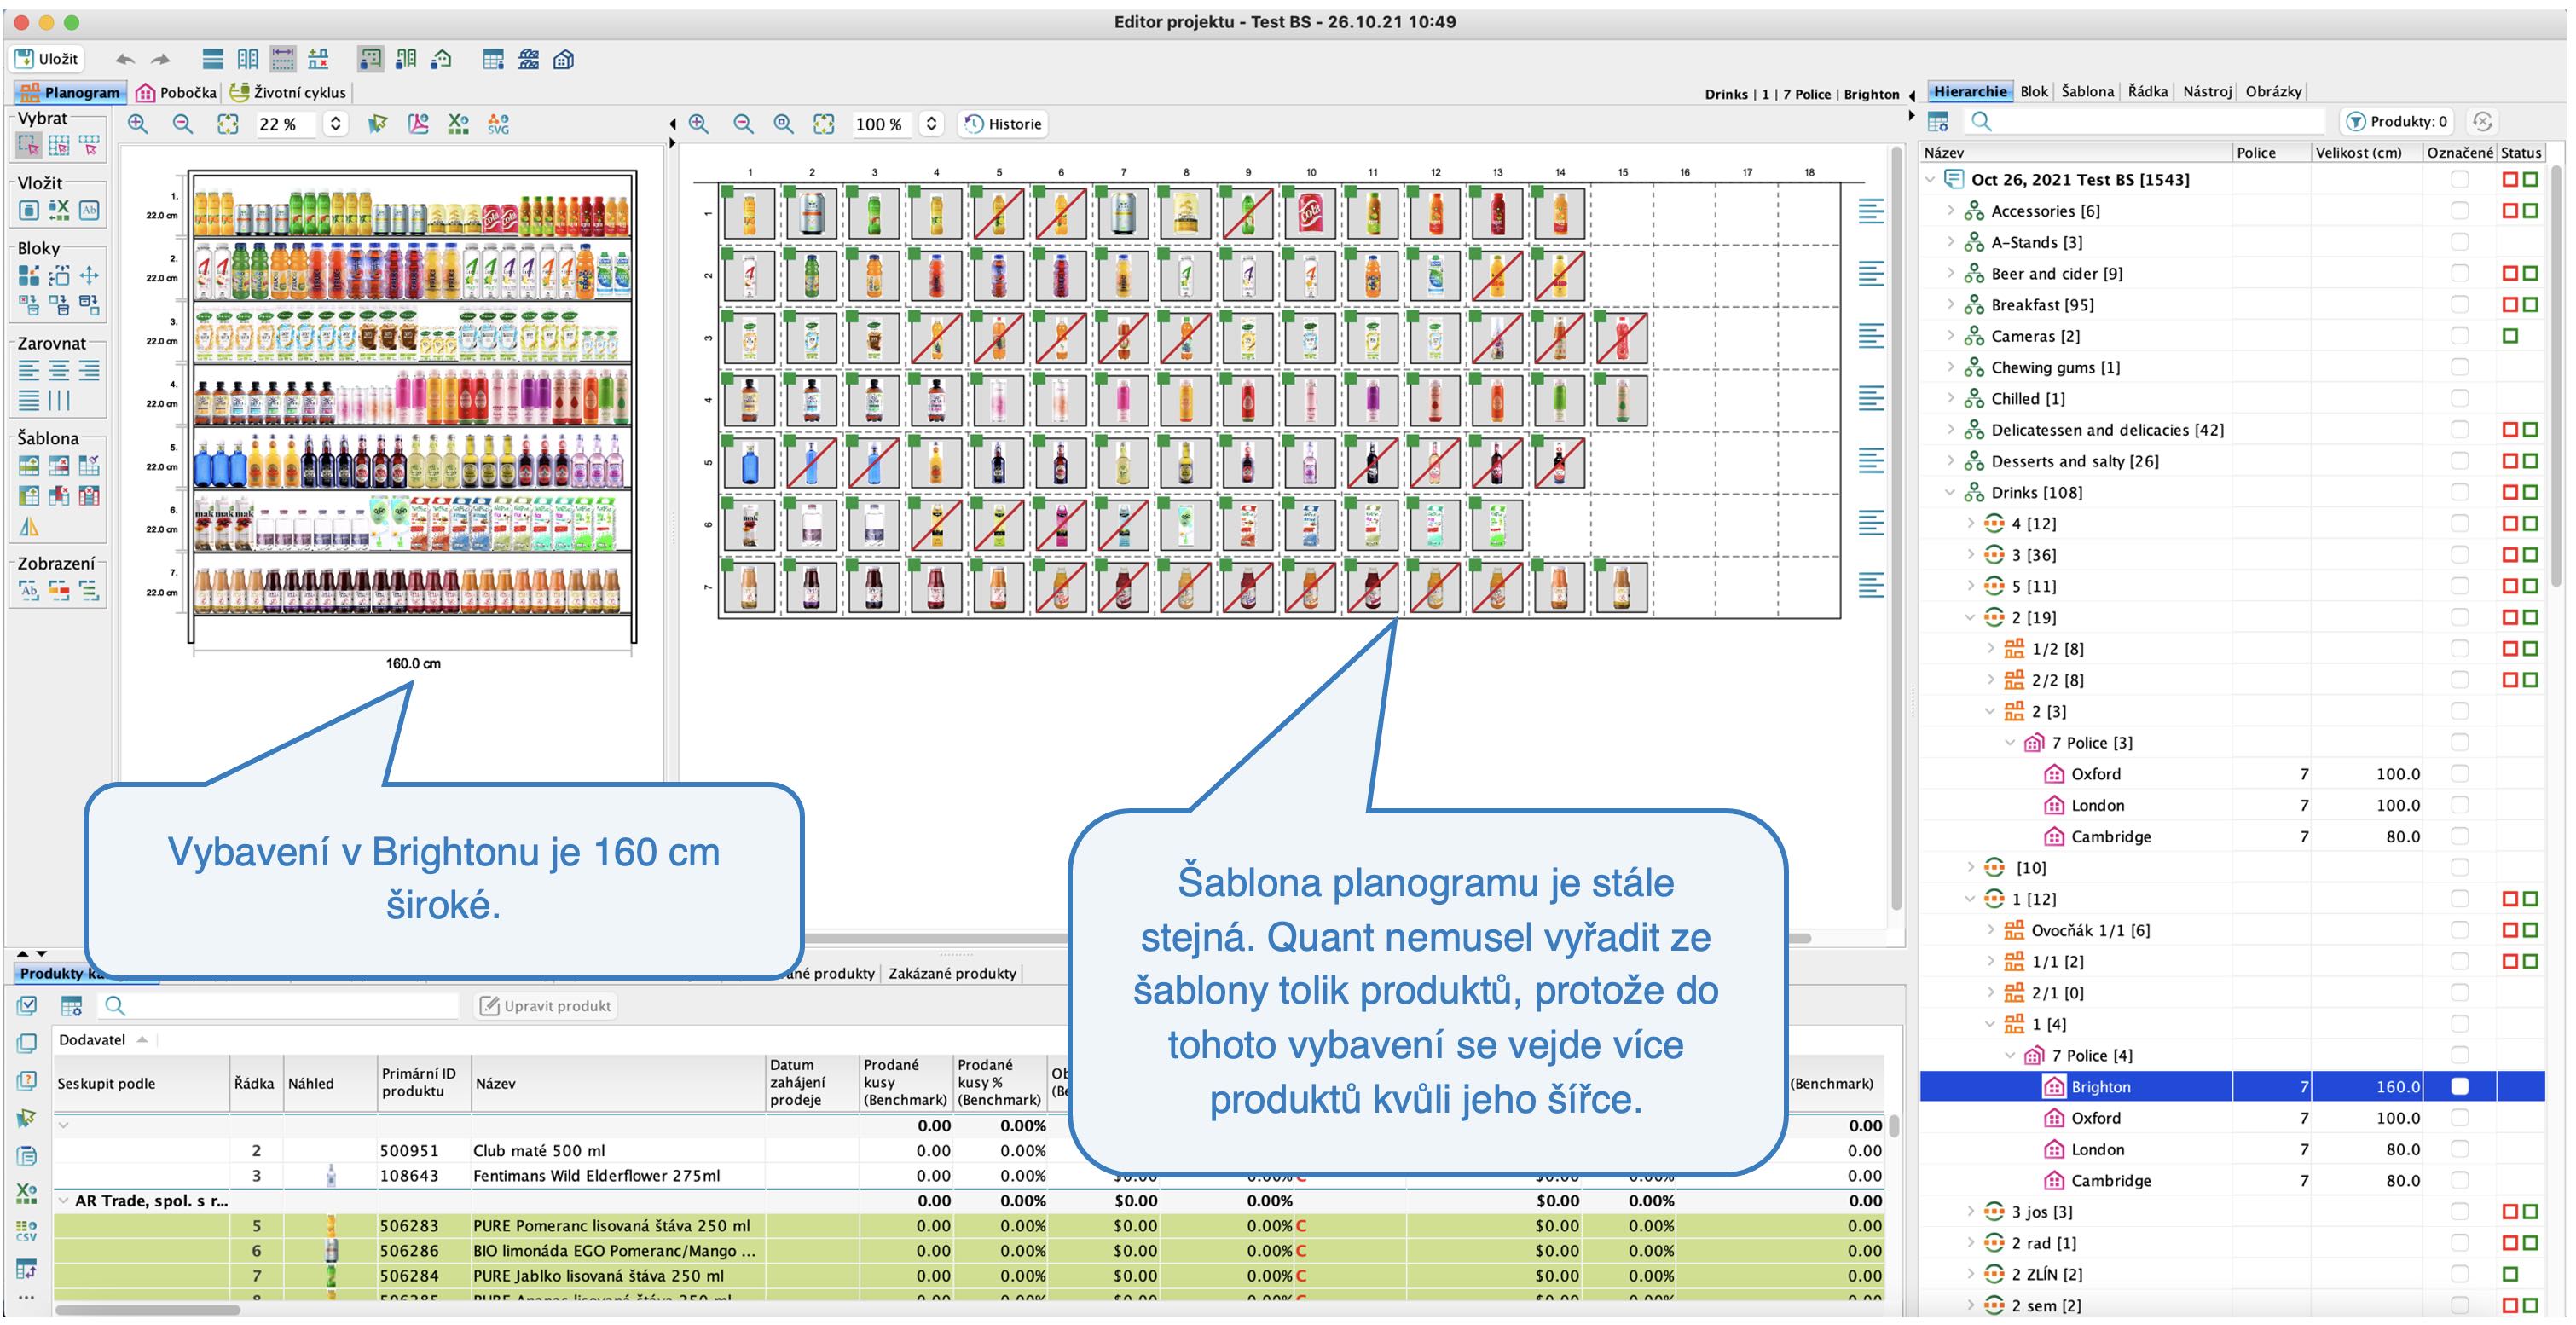
Task: Tick the Označené checkbox for Breakfast row
Action: (2459, 305)
